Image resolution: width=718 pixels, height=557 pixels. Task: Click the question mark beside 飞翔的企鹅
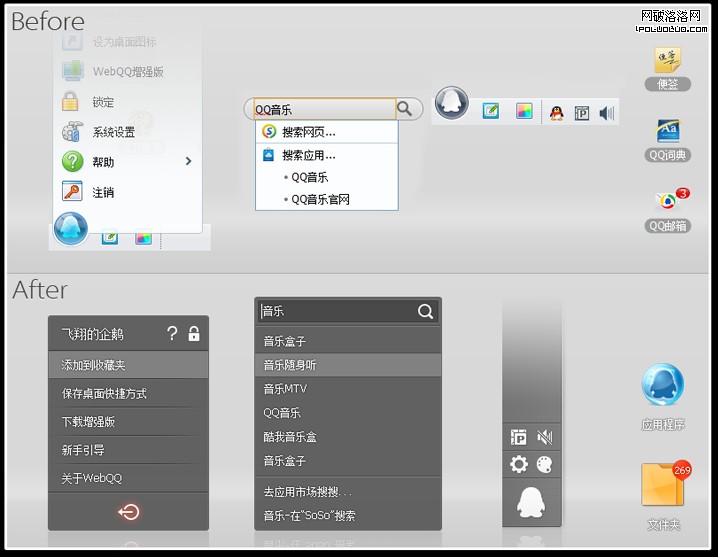pyautogui.click(x=172, y=334)
